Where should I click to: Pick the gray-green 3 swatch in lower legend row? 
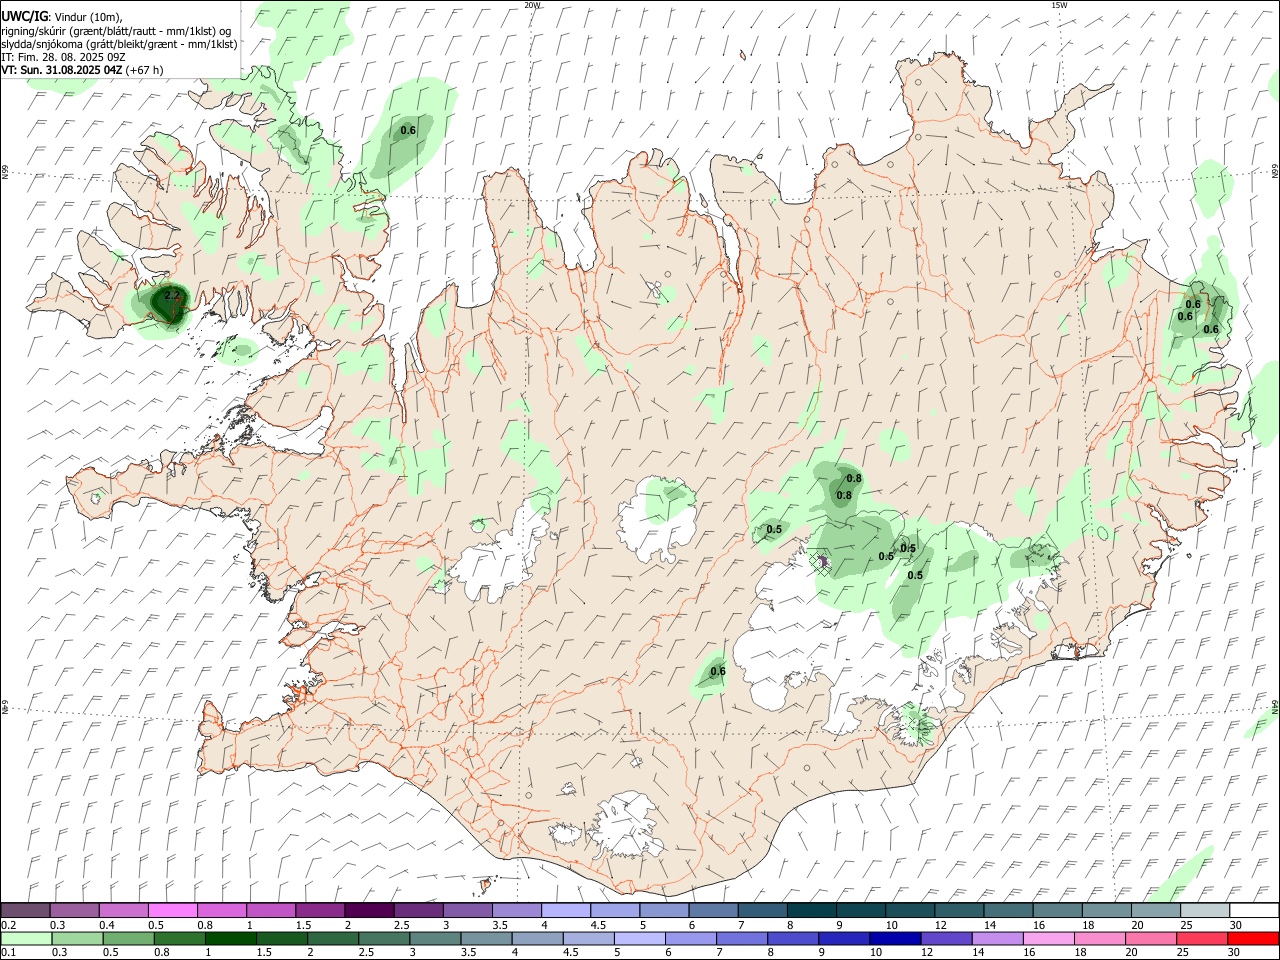(x=435, y=938)
